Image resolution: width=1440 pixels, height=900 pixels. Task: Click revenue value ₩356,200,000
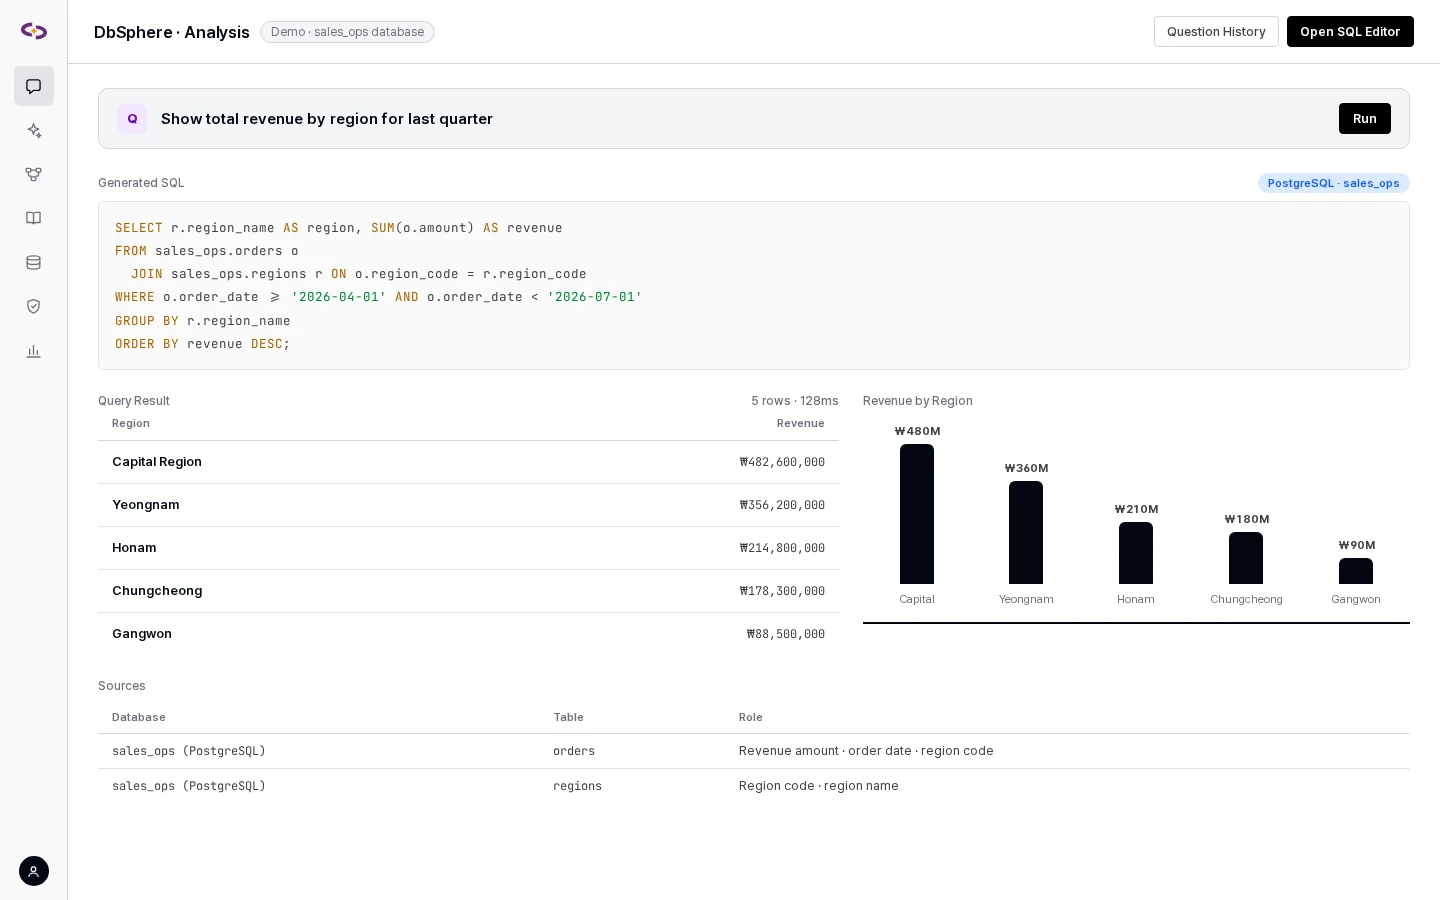pos(782,505)
